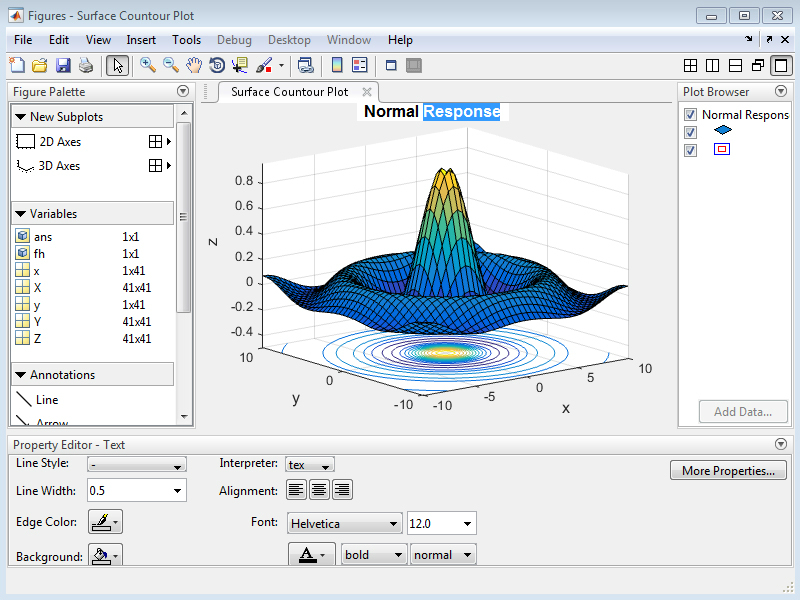This screenshot has width=800, height=600.
Task: Uncheck the Normal Response checkbox
Action: 690,114
